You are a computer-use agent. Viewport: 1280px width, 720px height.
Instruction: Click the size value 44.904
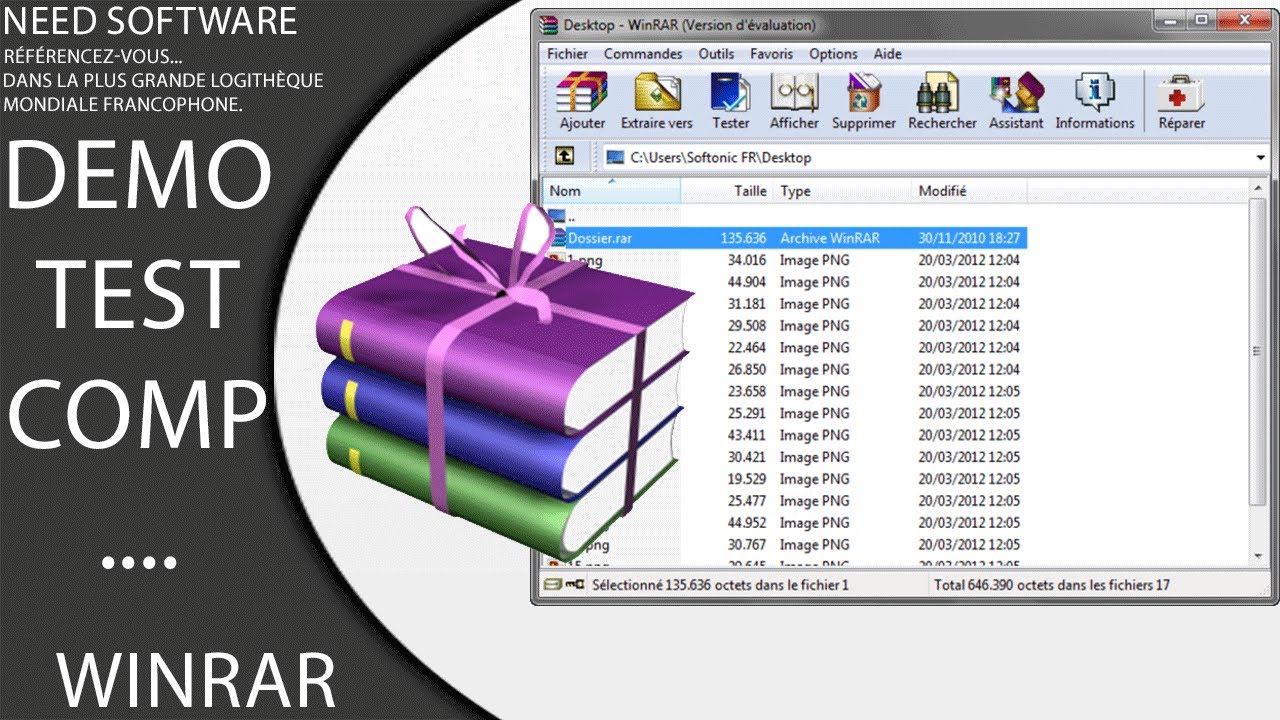747,282
